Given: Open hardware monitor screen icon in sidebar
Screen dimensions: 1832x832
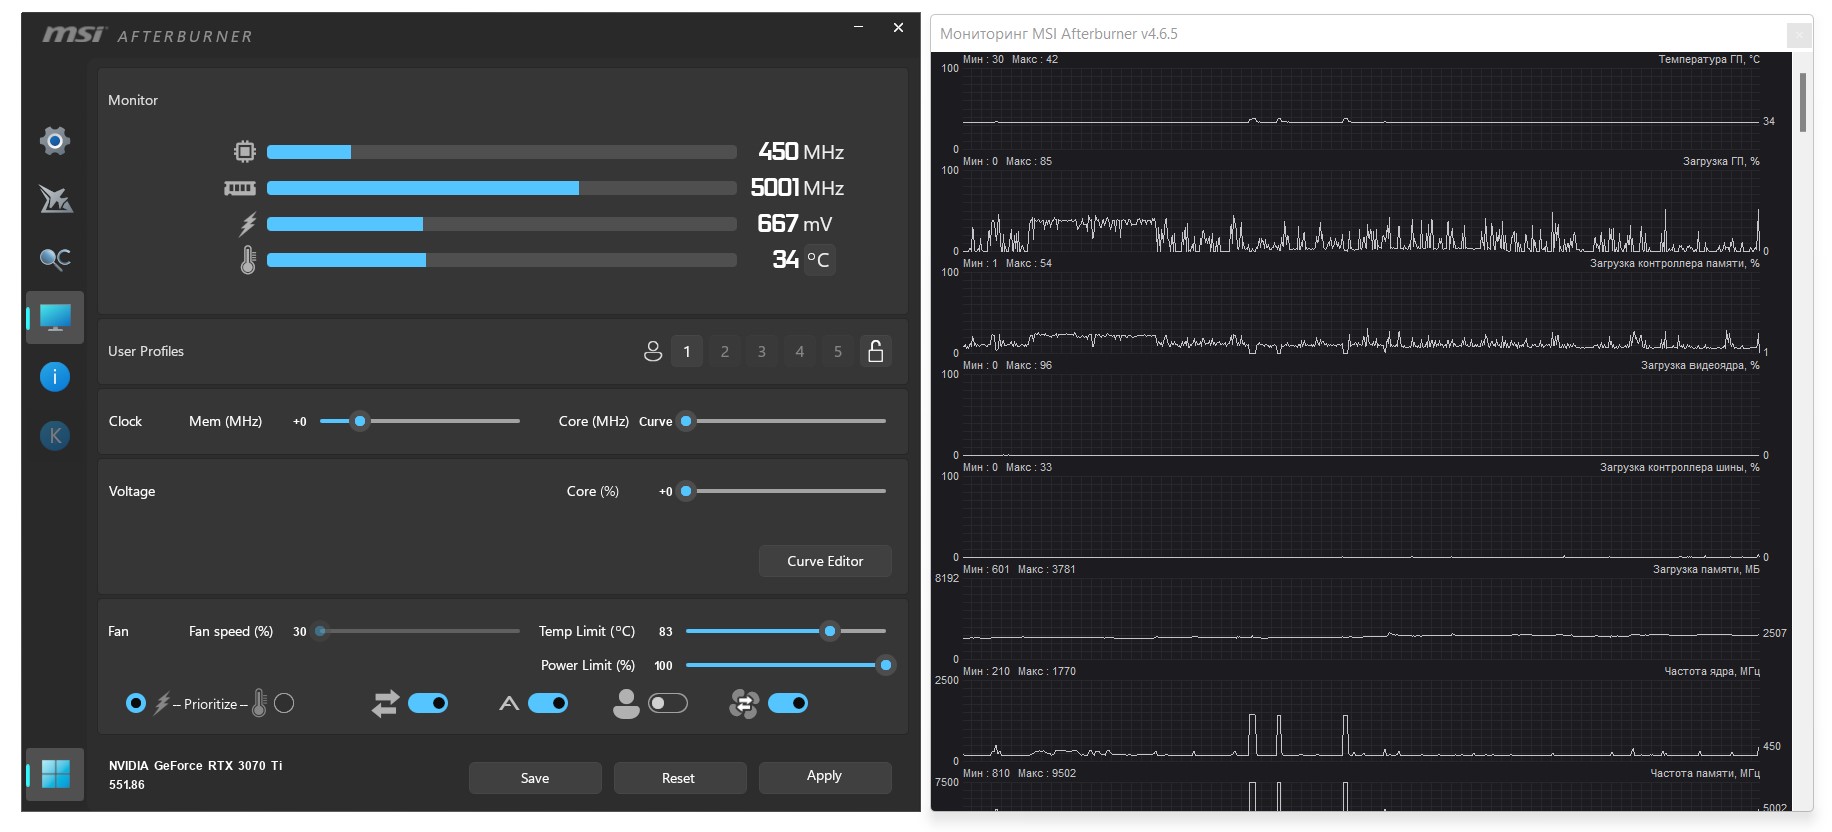Looking at the screenshot, I should click(x=55, y=318).
